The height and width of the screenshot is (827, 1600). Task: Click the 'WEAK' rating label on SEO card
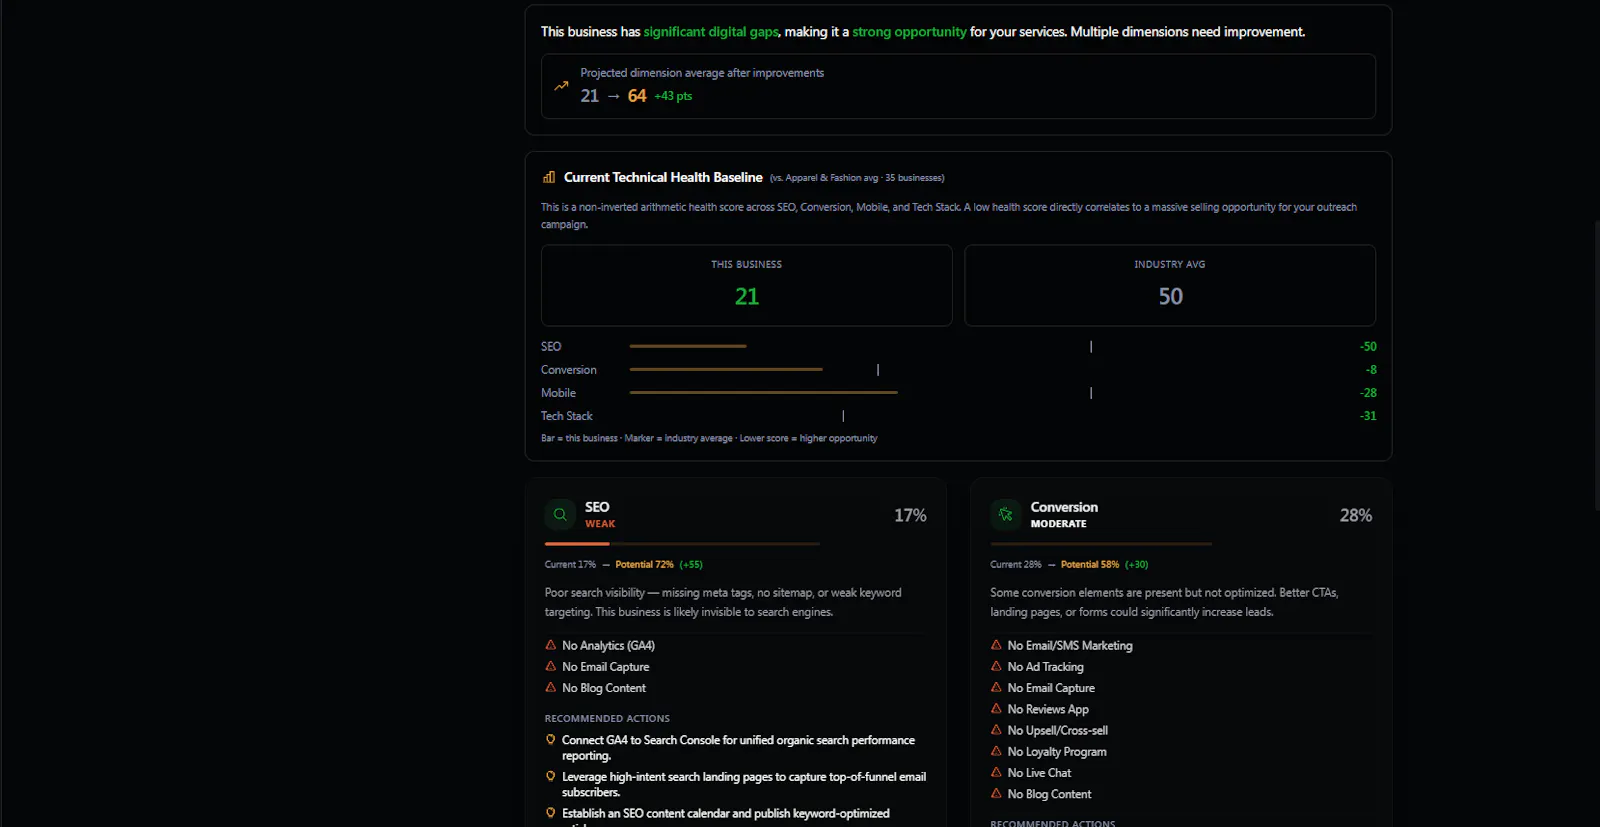click(600, 524)
